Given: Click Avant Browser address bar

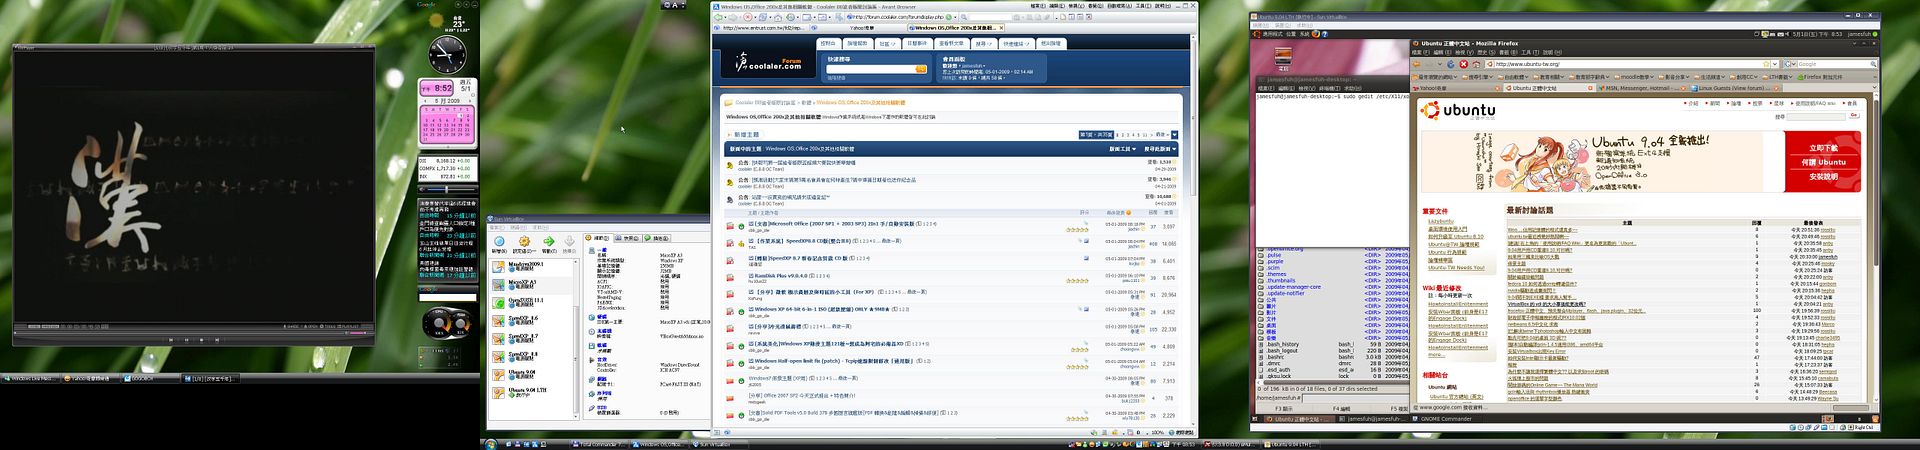Looking at the screenshot, I should point(896,17).
